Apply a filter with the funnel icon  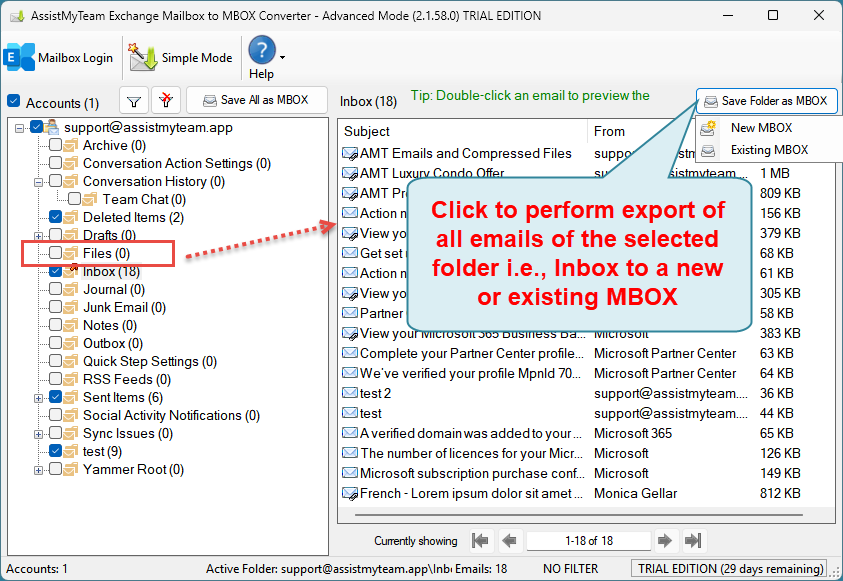click(x=134, y=100)
